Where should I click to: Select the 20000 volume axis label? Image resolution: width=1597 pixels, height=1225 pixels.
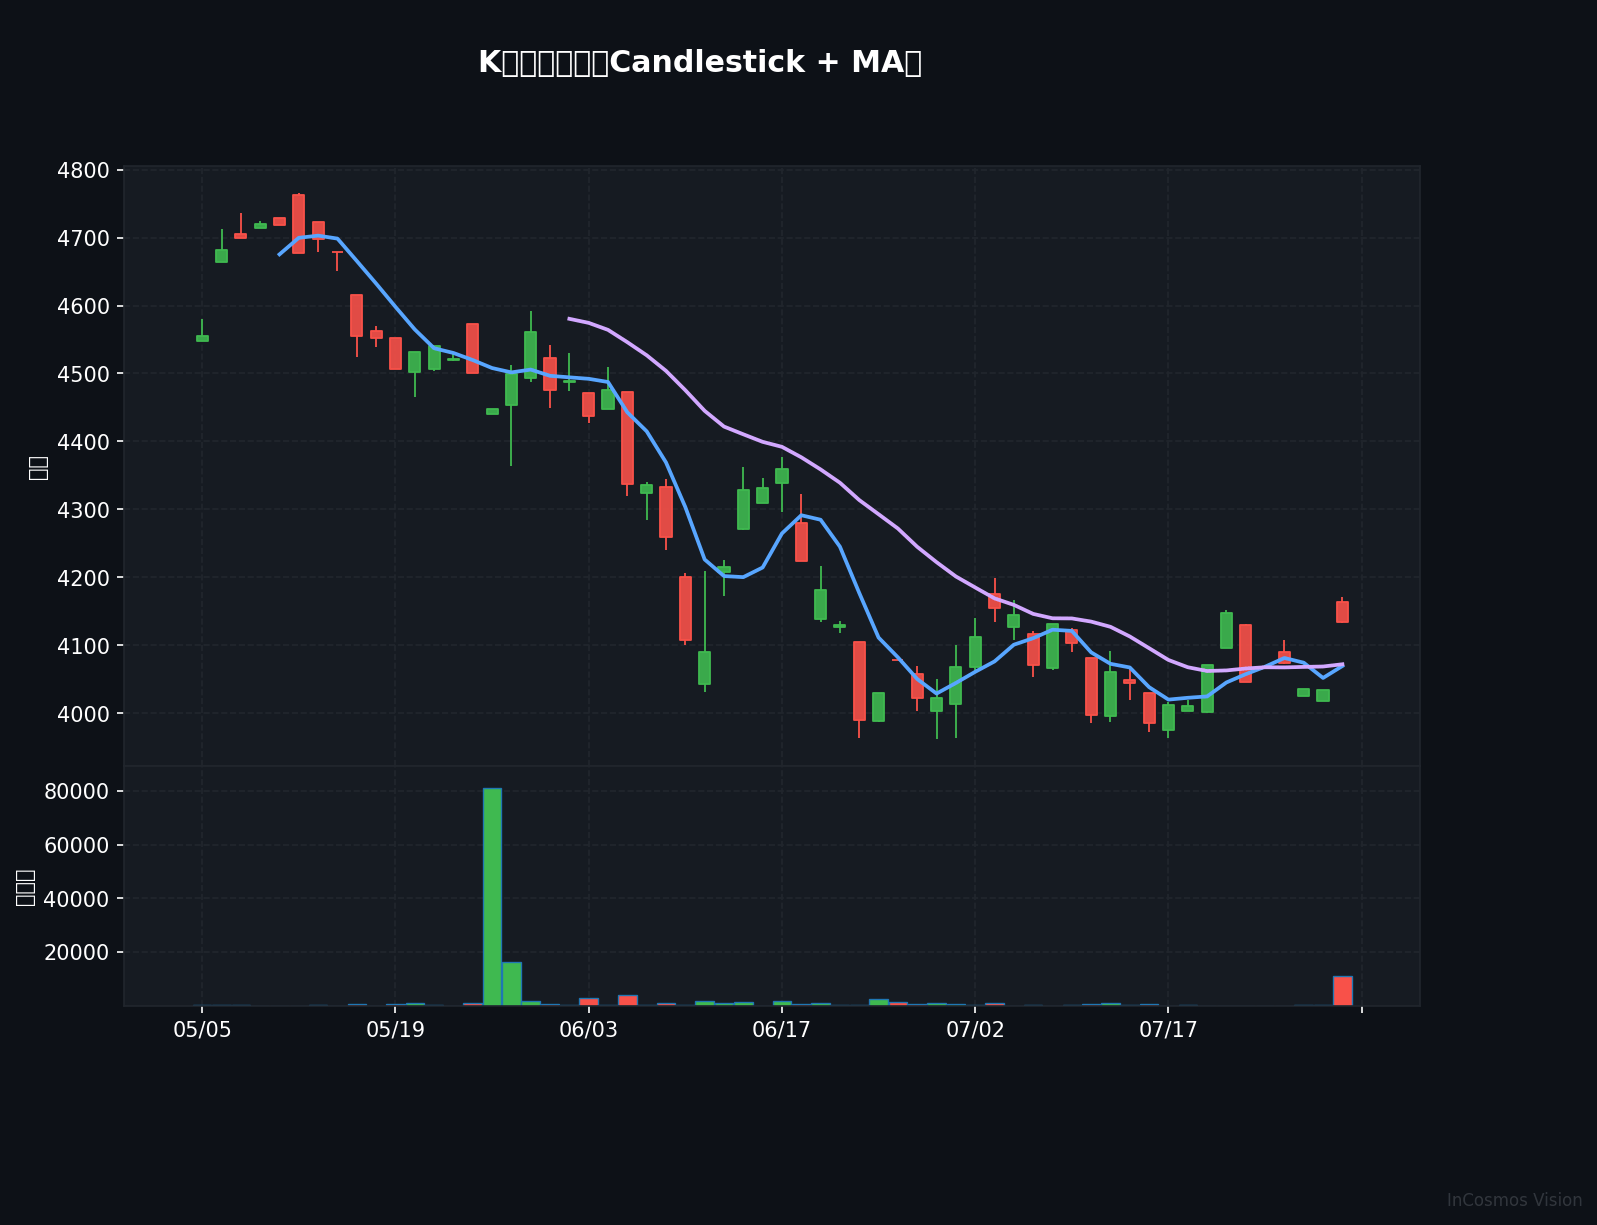tap(78, 953)
